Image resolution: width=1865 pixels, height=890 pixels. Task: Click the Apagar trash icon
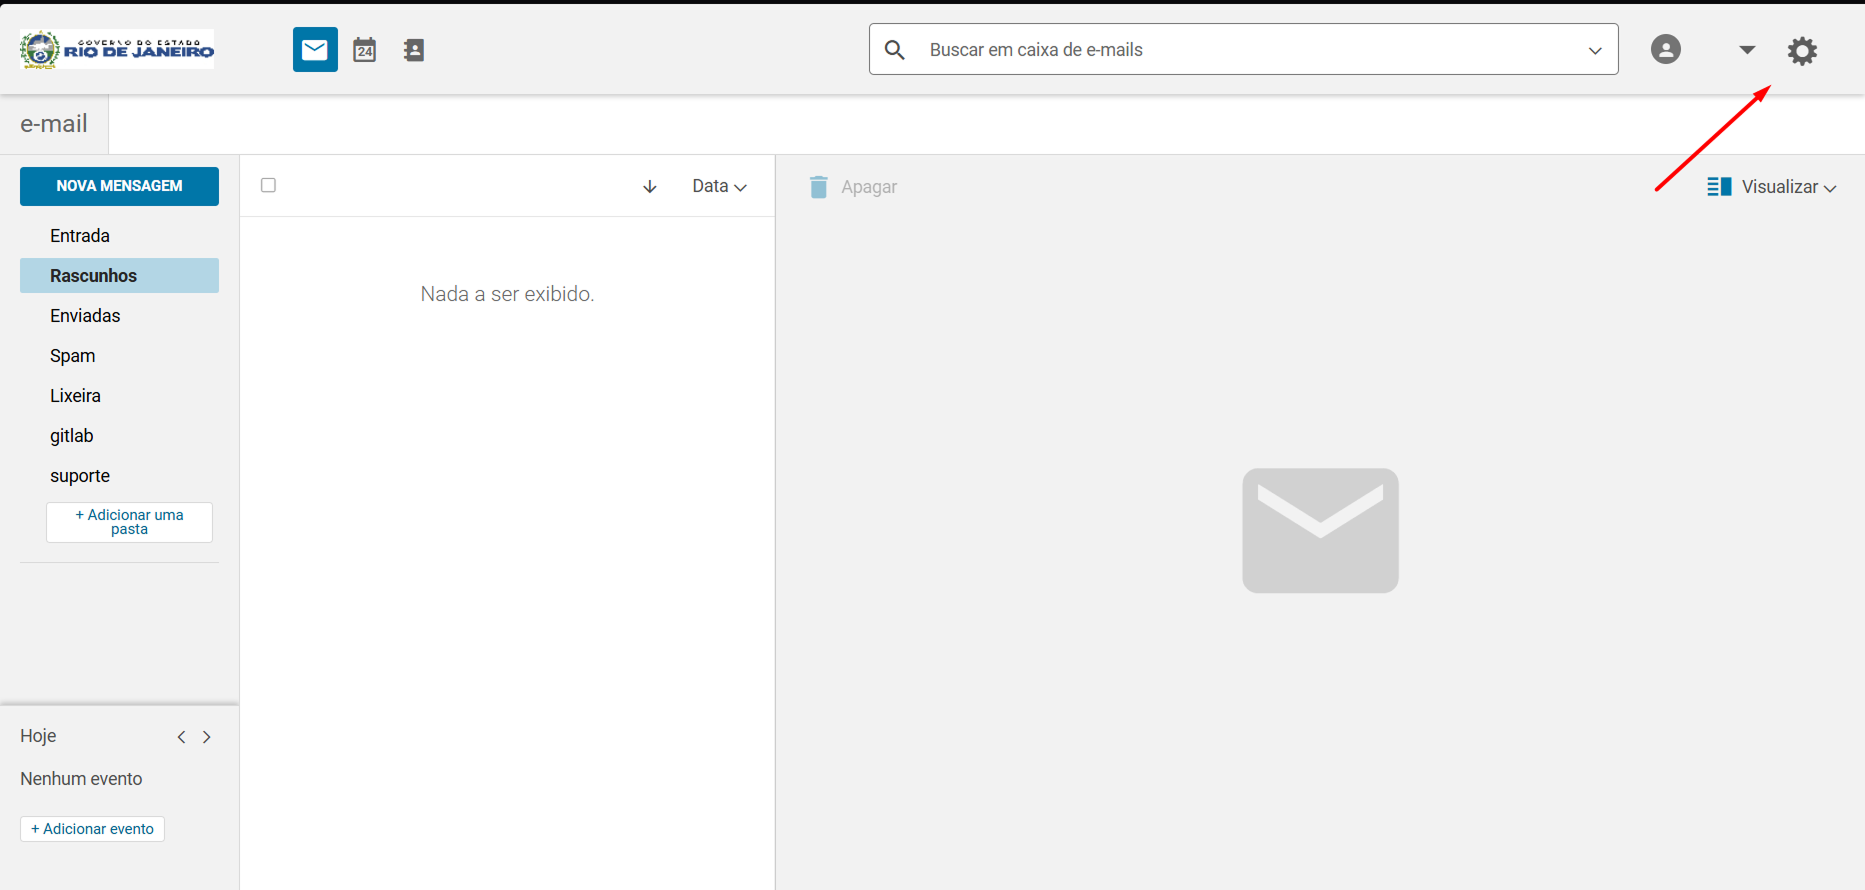(818, 187)
